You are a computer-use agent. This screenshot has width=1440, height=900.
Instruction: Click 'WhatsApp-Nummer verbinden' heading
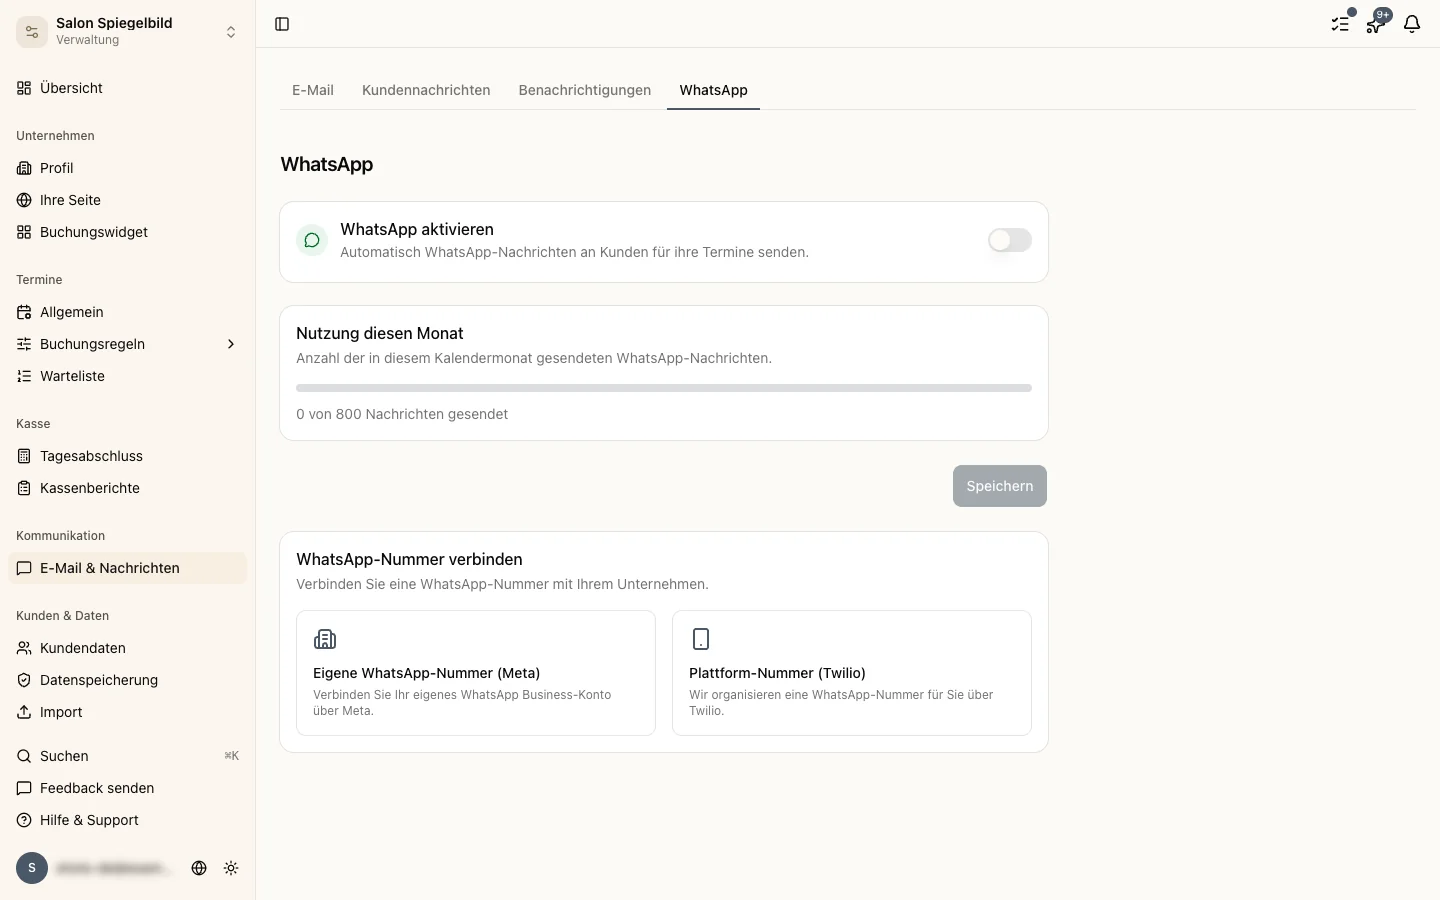tap(409, 559)
